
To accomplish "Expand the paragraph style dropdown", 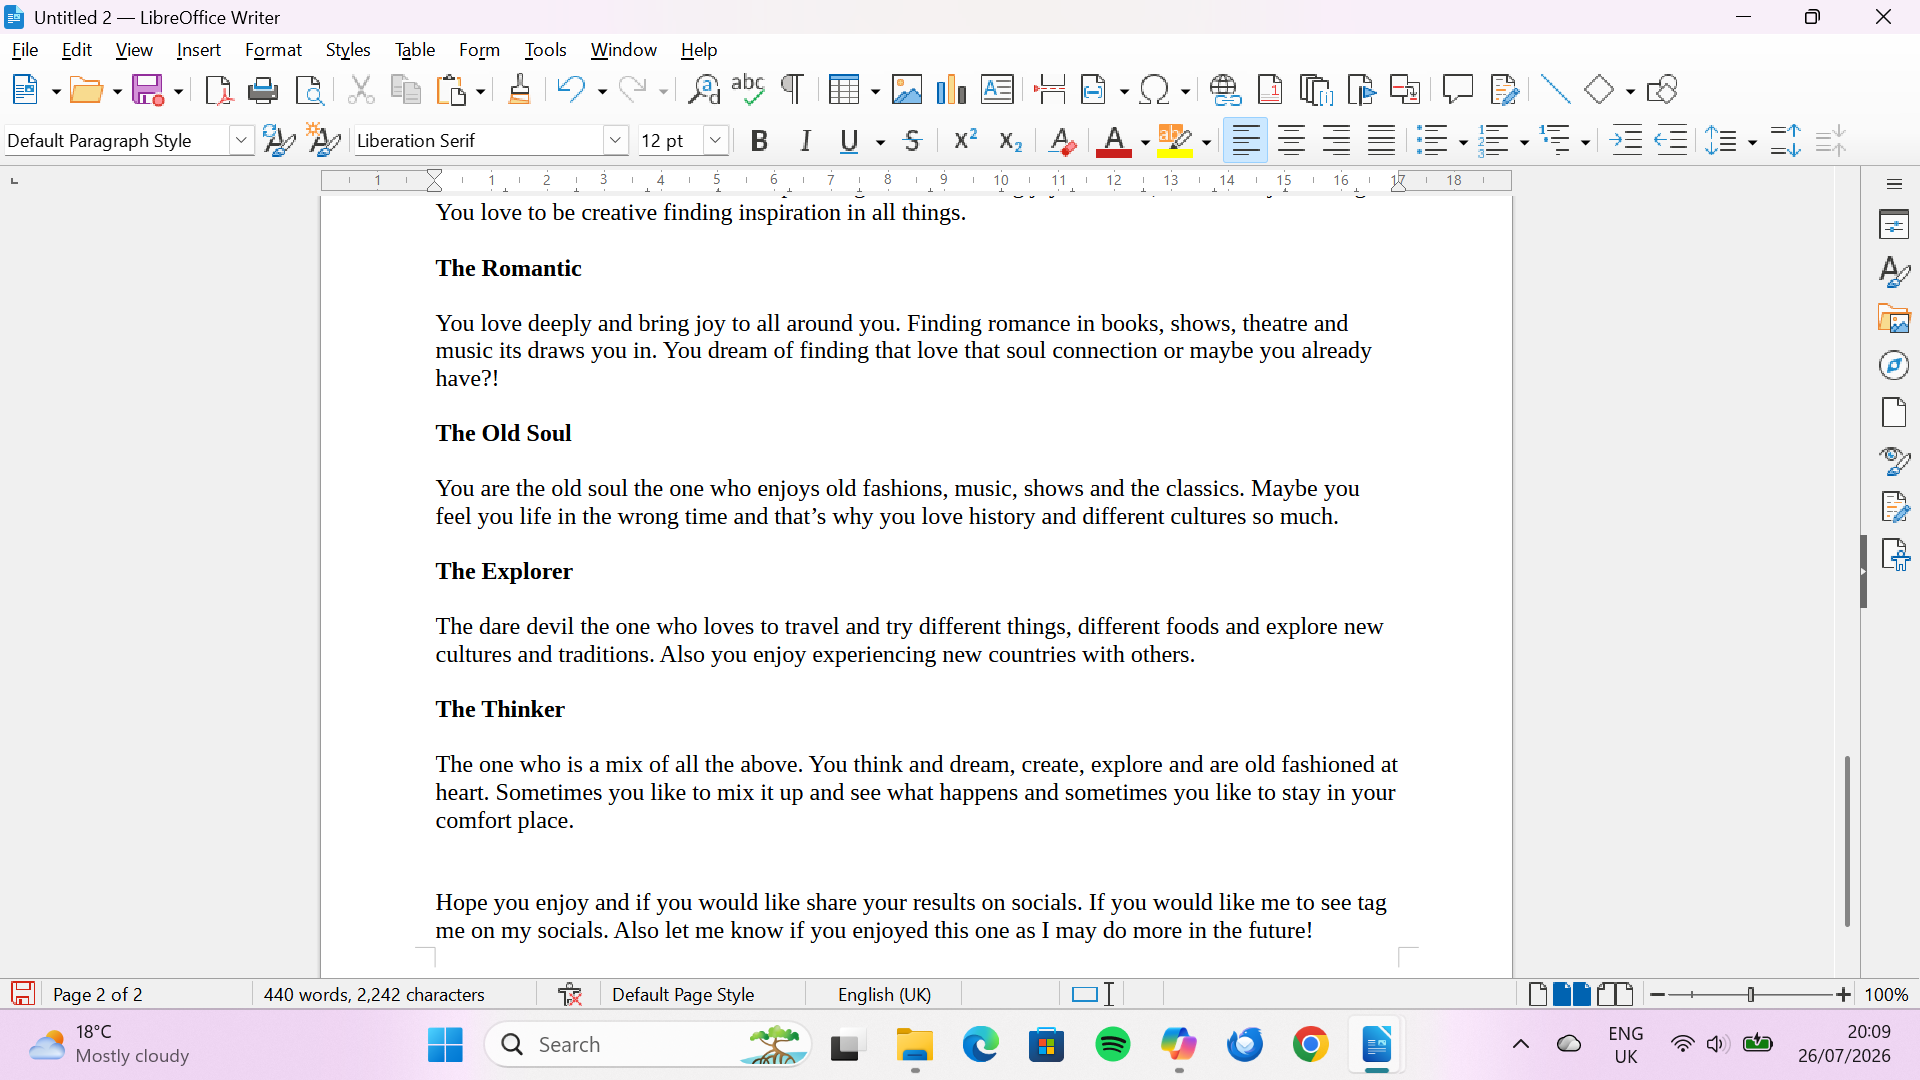I will [241, 141].
